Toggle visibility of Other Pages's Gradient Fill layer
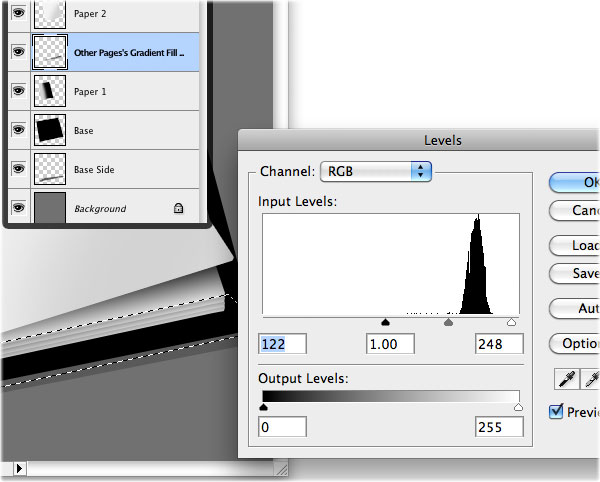 18,52
